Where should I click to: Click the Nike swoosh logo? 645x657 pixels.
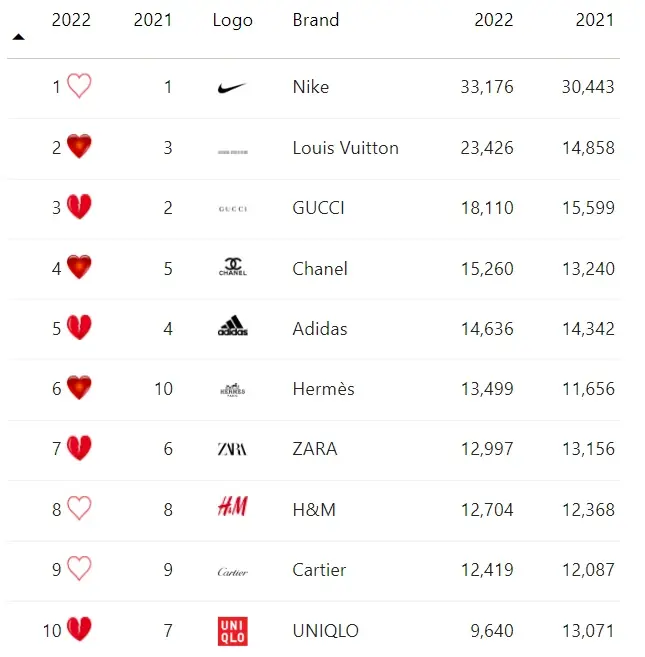coord(232,88)
